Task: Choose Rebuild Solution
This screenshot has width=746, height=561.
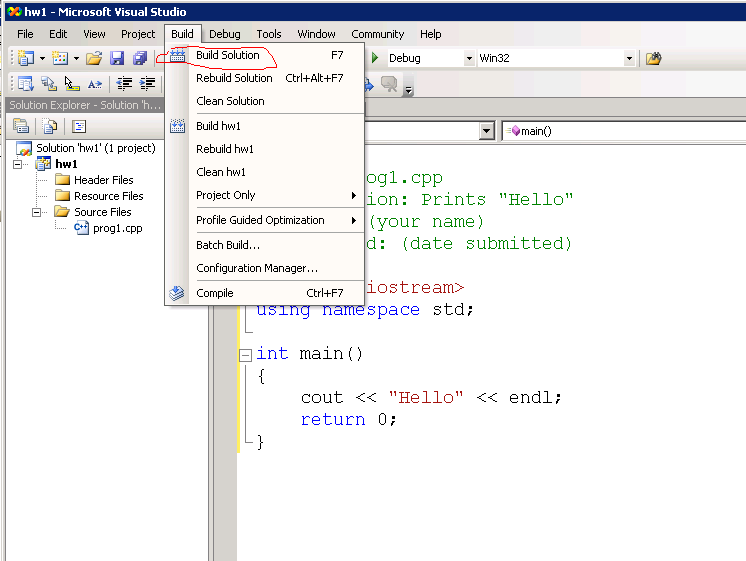Action: tap(265, 78)
